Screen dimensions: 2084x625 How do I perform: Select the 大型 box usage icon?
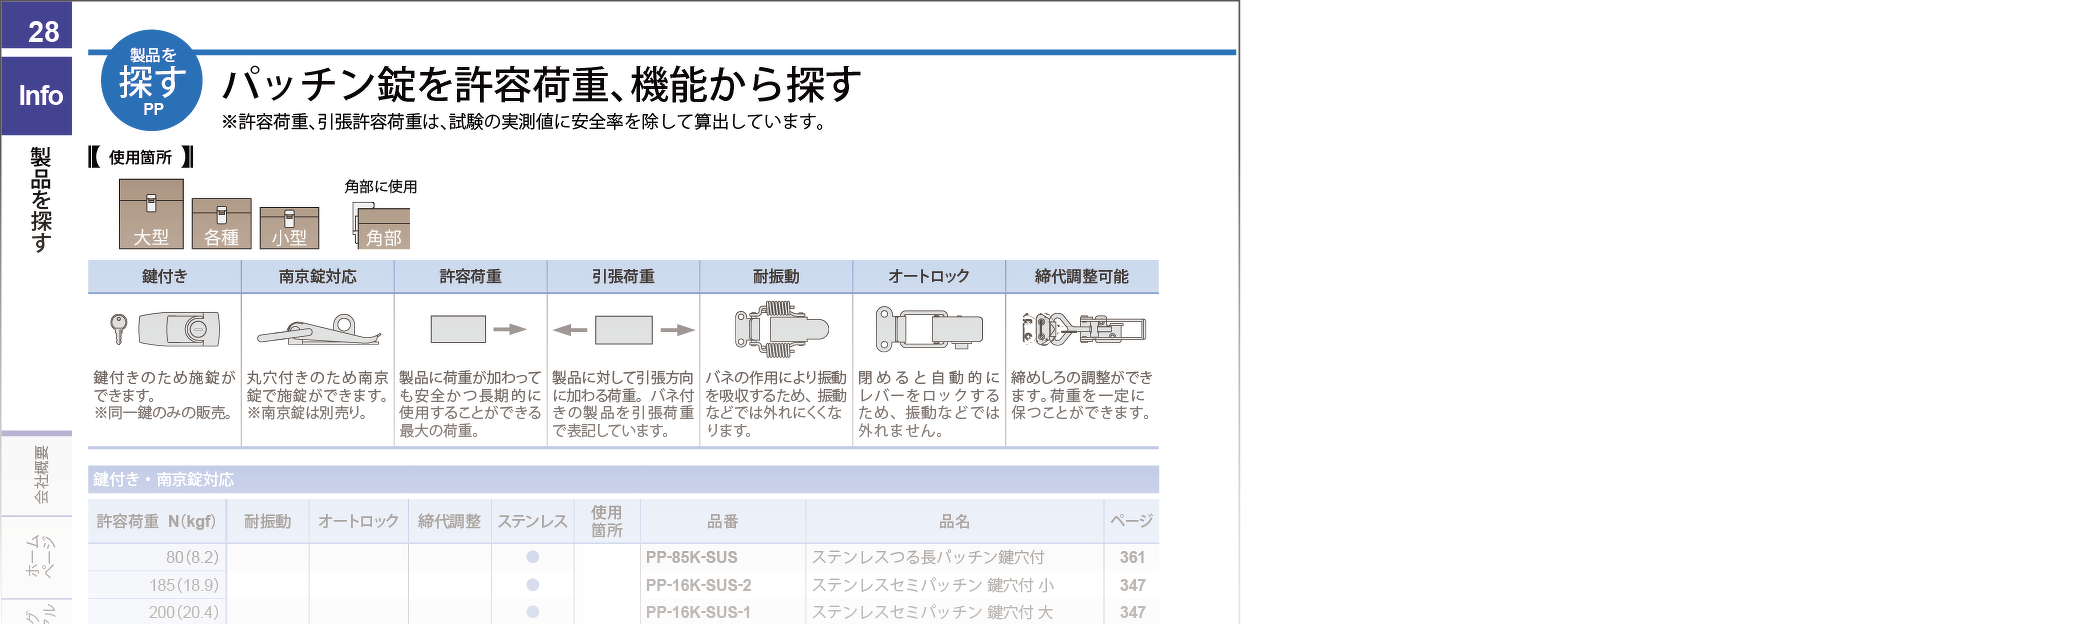(151, 214)
